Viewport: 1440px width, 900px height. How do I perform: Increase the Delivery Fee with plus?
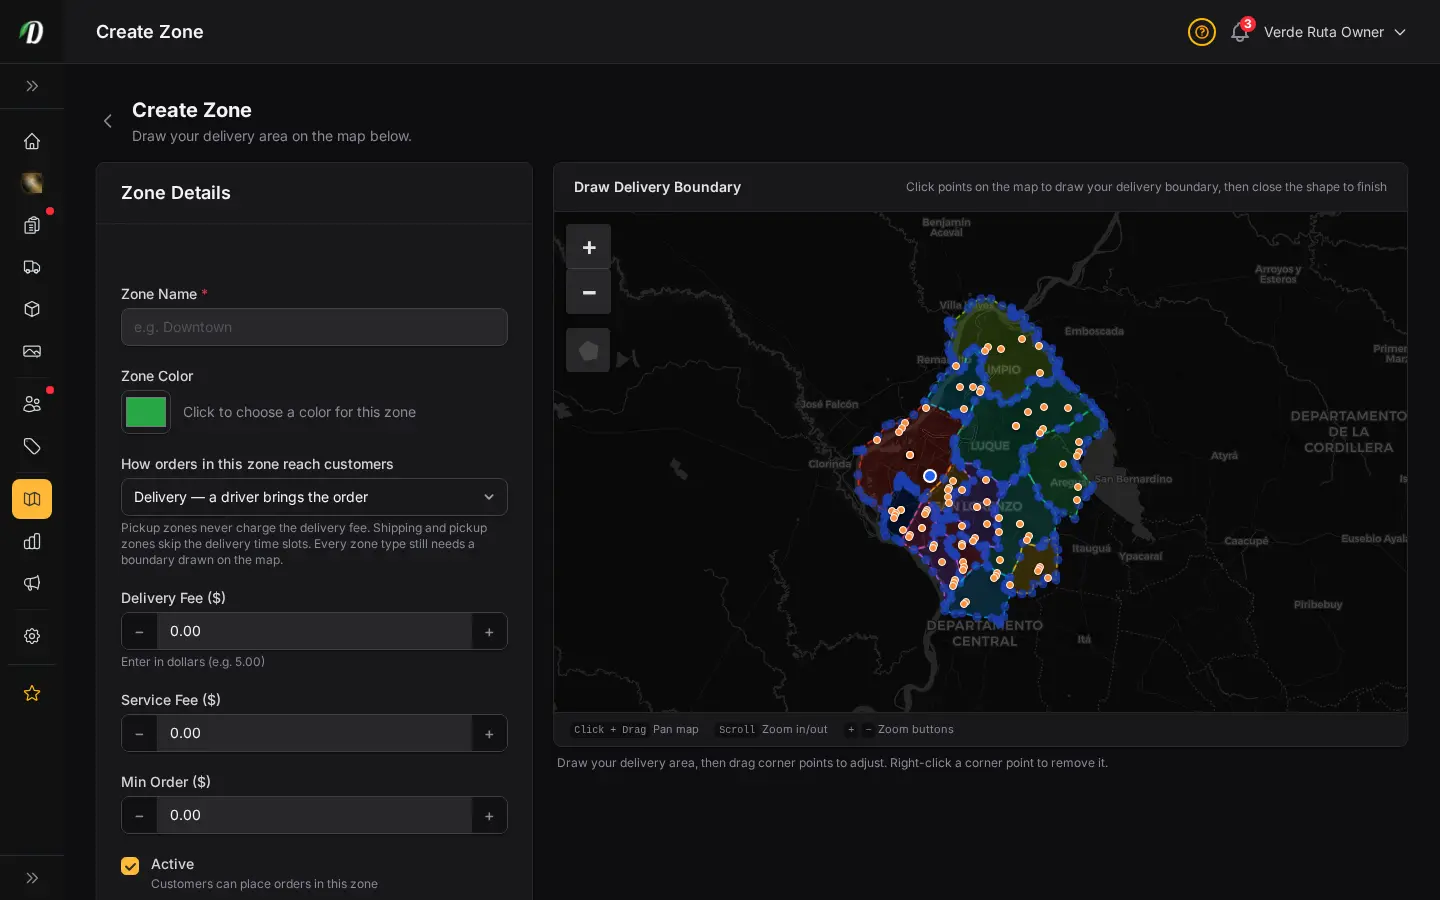click(x=489, y=631)
